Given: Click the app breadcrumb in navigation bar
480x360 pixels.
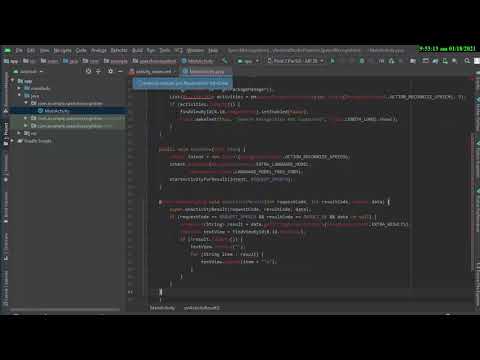Looking at the screenshot, I should (x=11, y=61).
